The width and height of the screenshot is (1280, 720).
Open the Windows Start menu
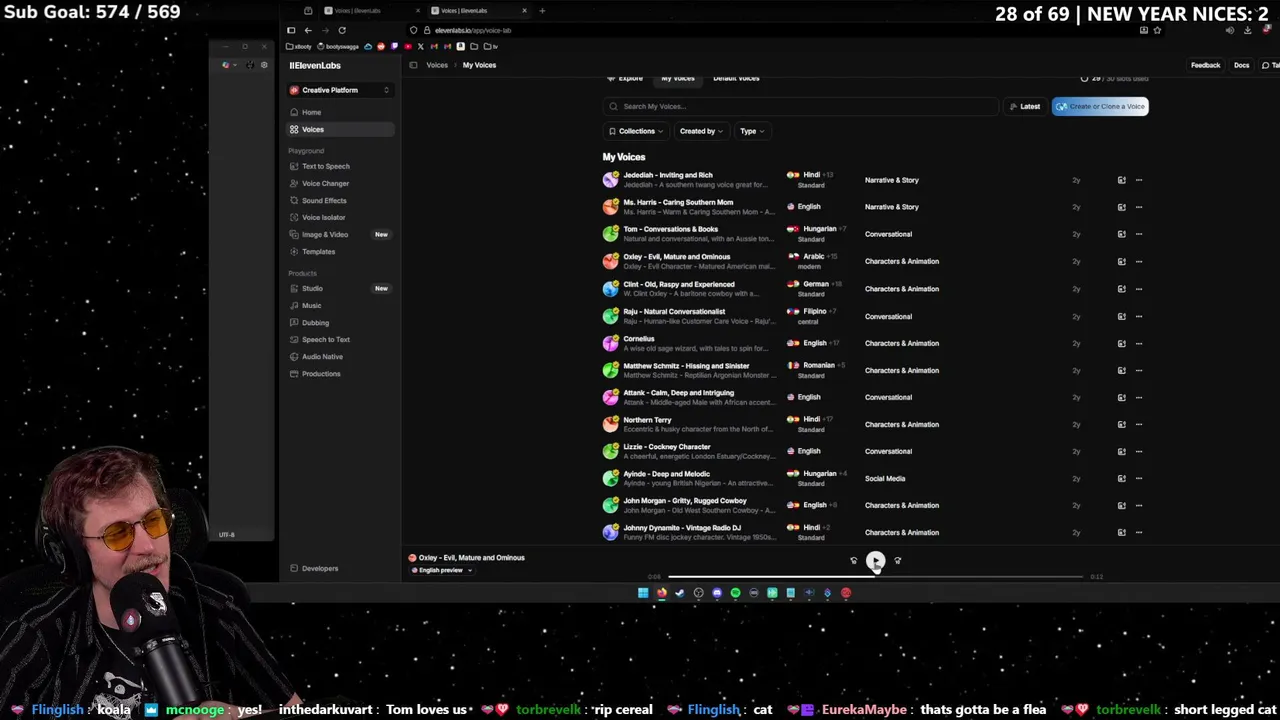coord(643,593)
